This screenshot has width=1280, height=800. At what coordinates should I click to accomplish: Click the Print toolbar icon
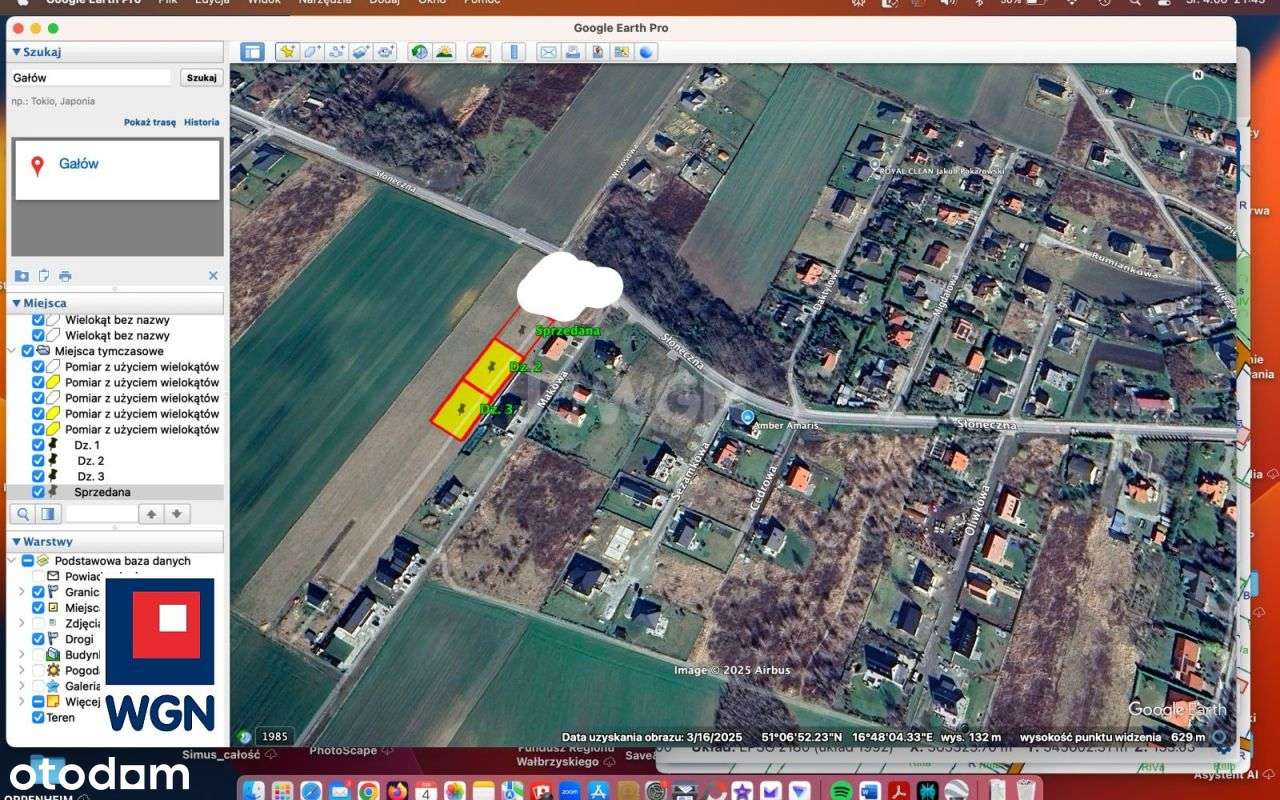point(573,51)
